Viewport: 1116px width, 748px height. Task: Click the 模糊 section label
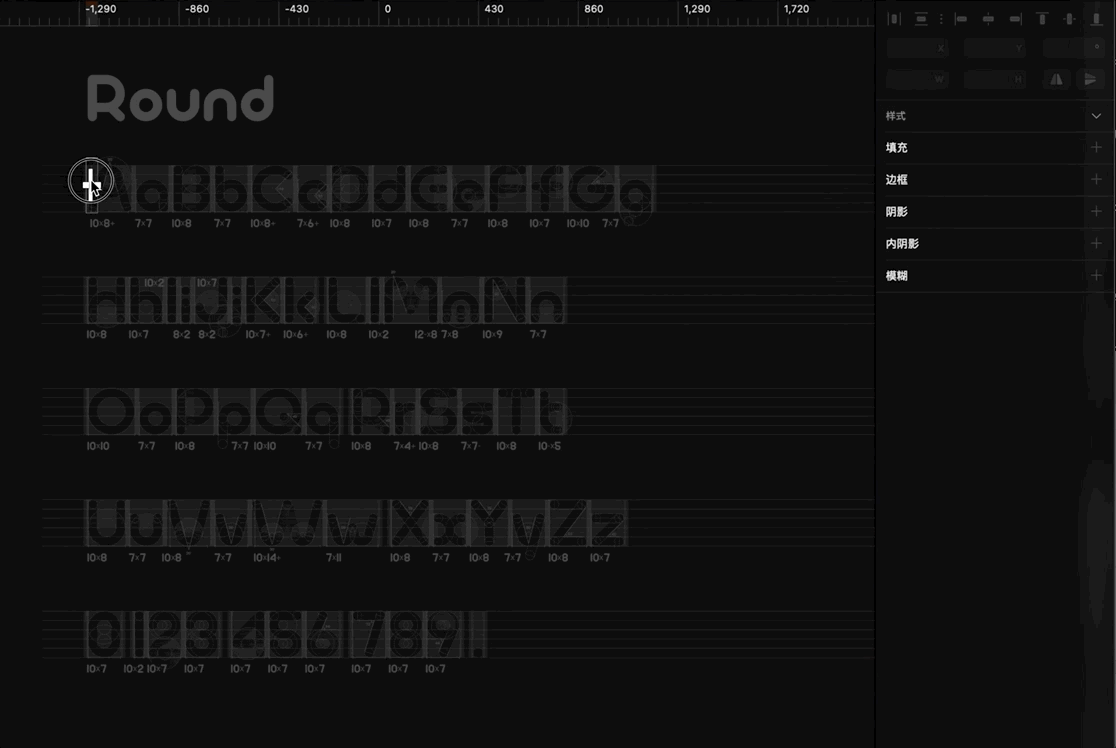coord(897,276)
